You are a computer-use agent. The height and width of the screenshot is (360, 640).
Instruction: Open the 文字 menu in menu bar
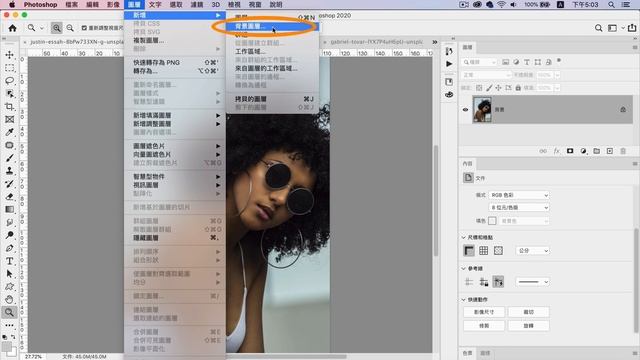click(x=155, y=4)
